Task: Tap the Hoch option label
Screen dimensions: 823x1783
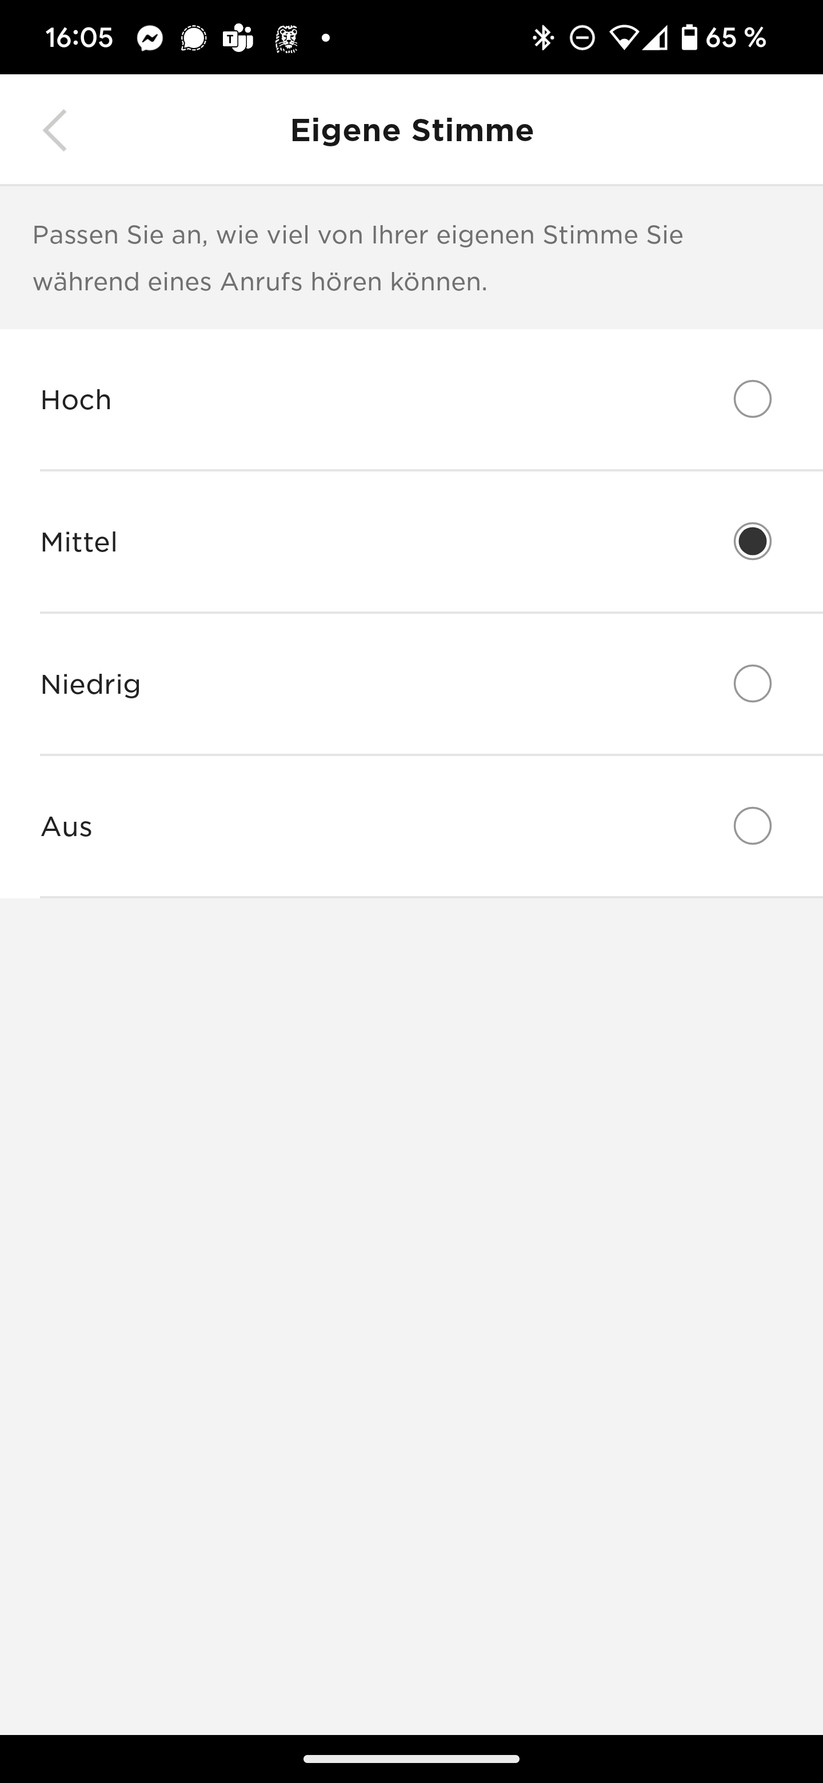Action: (76, 400)
